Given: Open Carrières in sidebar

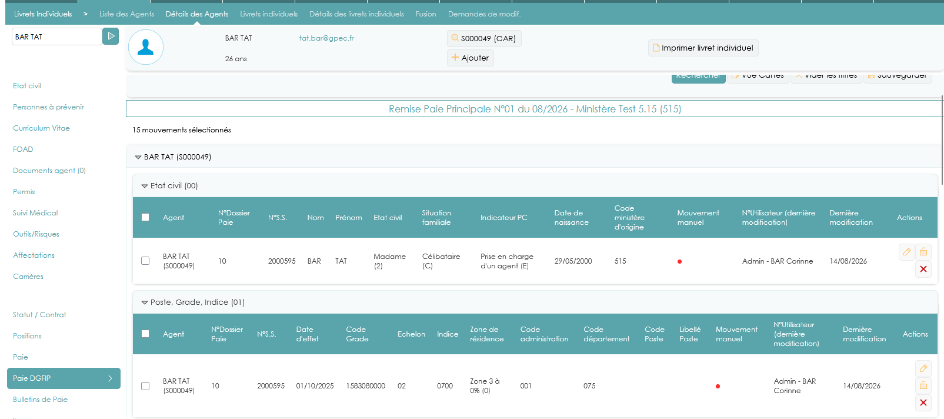Looking at the screenshot, I should (x=28, y=276).
